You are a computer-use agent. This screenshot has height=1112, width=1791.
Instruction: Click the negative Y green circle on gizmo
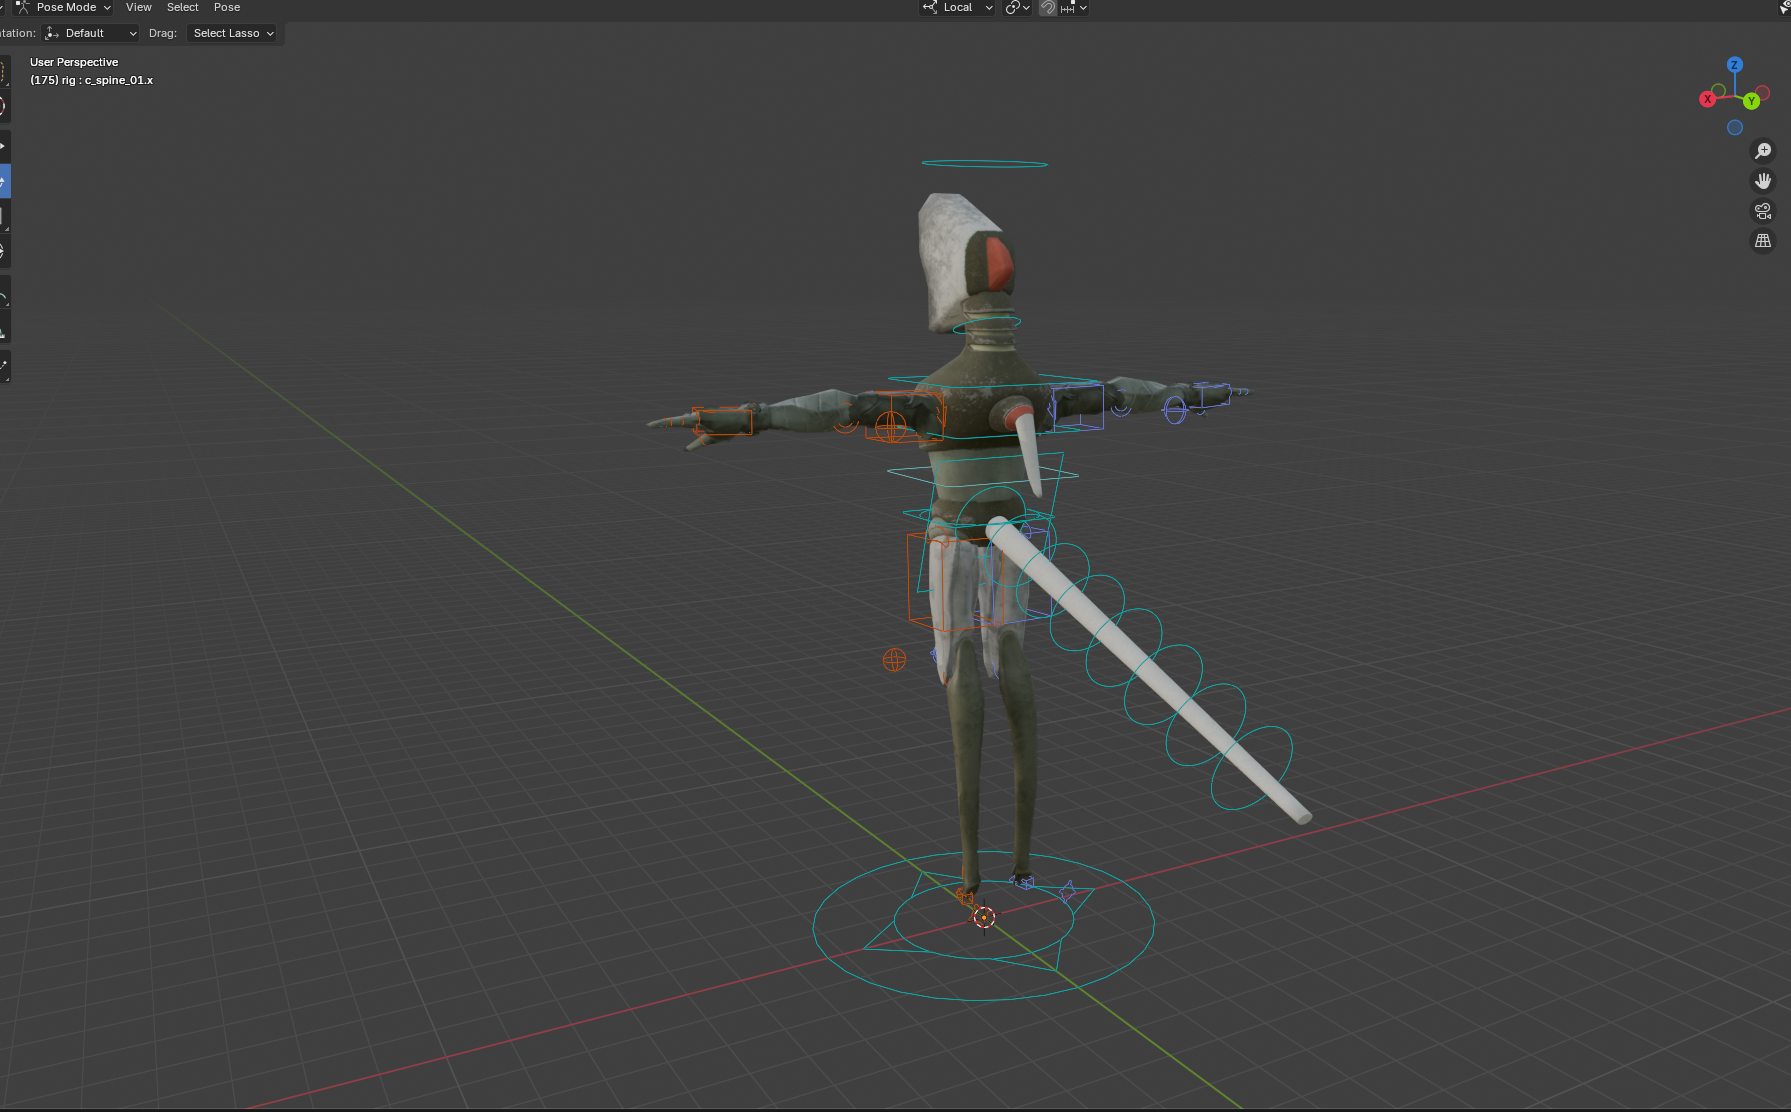[x=1719, y=91]
